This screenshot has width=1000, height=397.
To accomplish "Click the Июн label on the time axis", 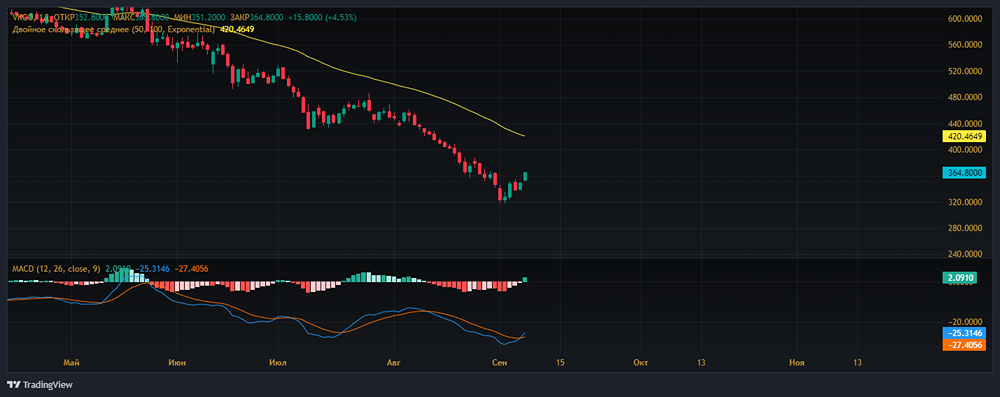I will pos(177,363).
